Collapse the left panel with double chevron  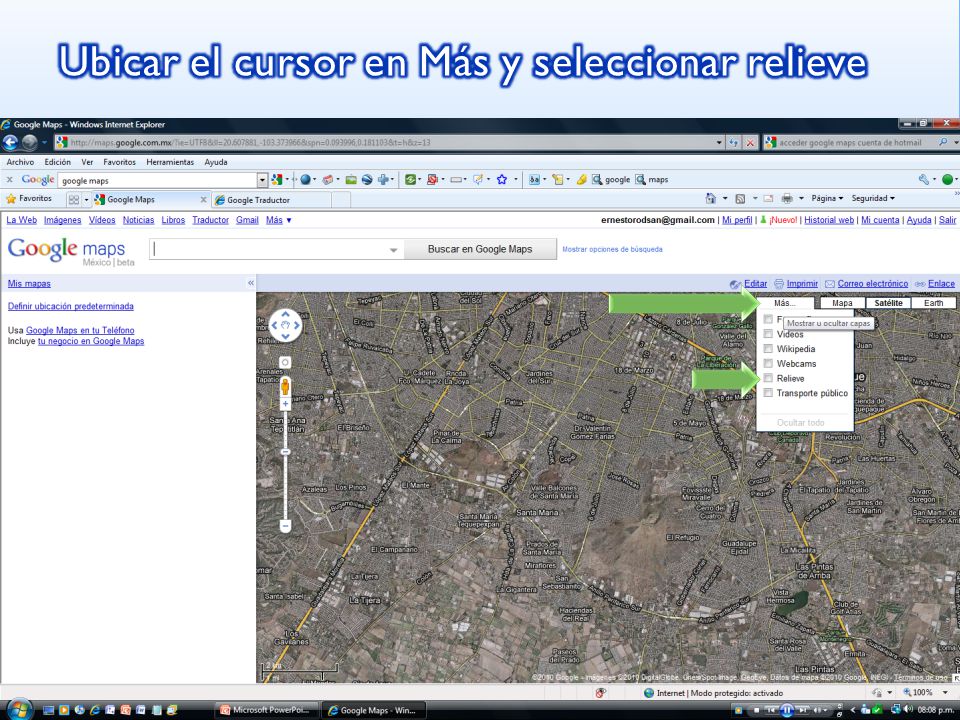[x=250, y=283]
